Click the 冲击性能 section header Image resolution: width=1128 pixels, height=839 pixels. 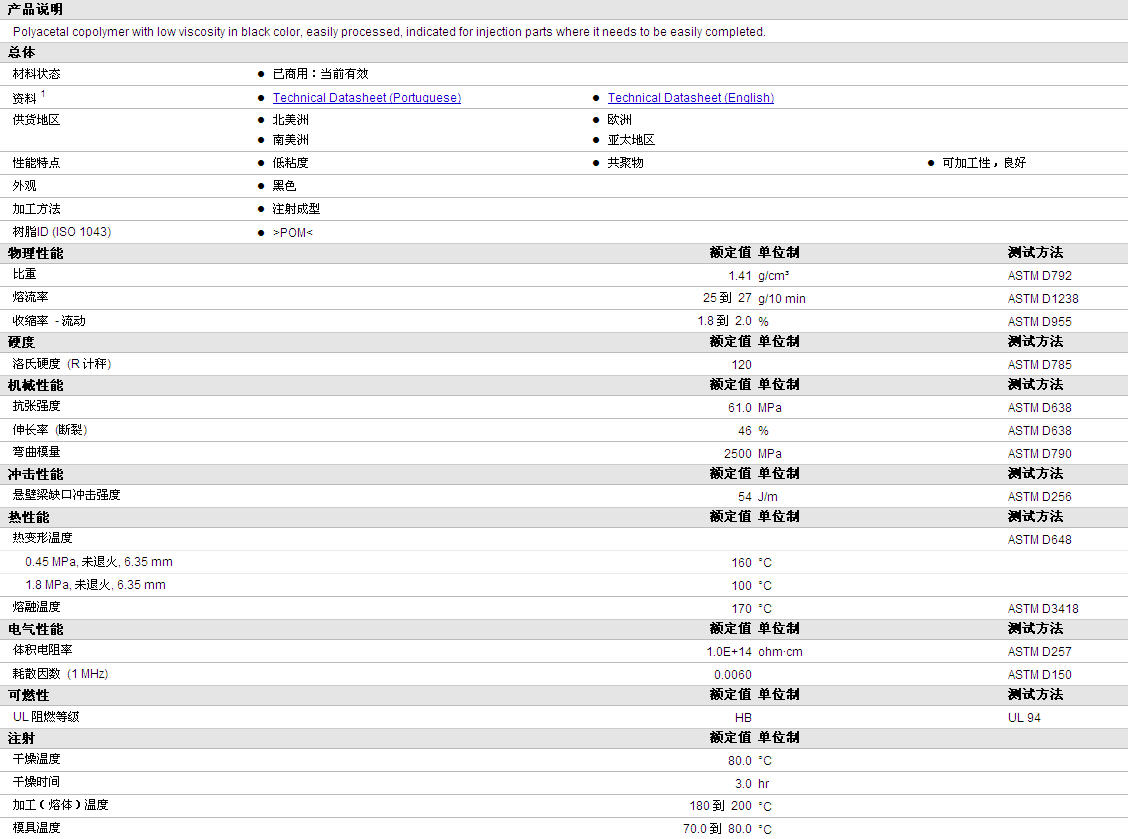35,475
